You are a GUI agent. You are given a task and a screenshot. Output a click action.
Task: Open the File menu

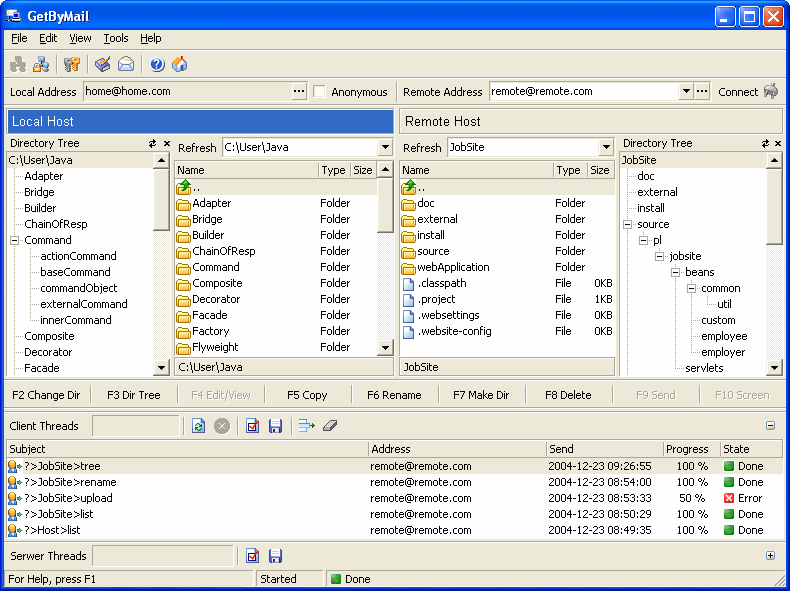19,38
